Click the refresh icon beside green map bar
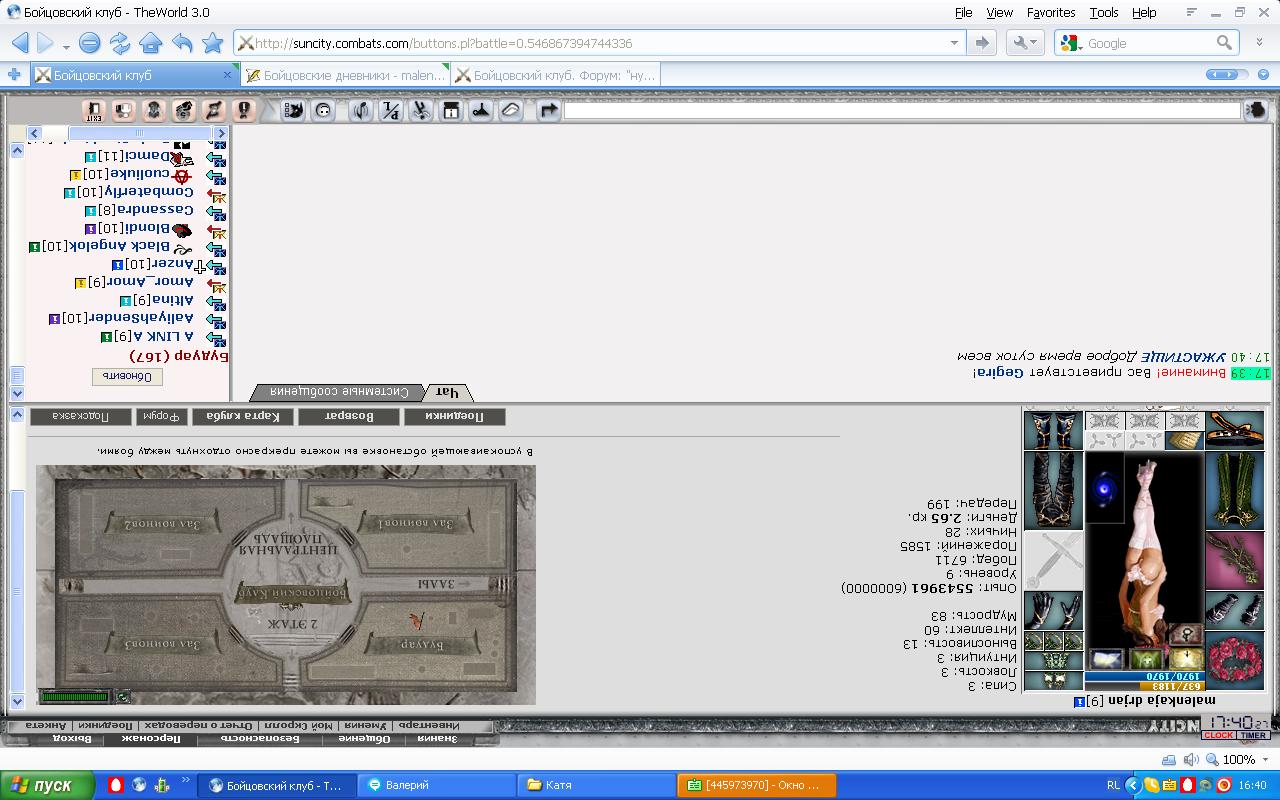Viewport: 1280px width, 800px height. coord(123,696)
